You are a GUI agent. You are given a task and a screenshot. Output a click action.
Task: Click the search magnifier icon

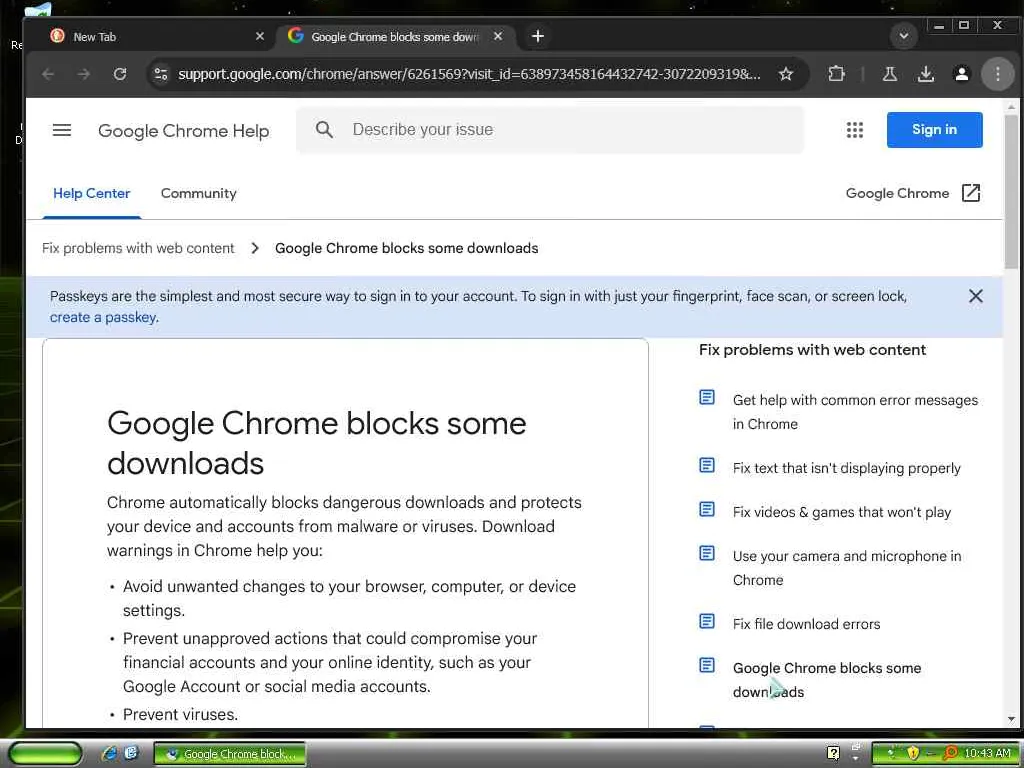coord(324,129)
